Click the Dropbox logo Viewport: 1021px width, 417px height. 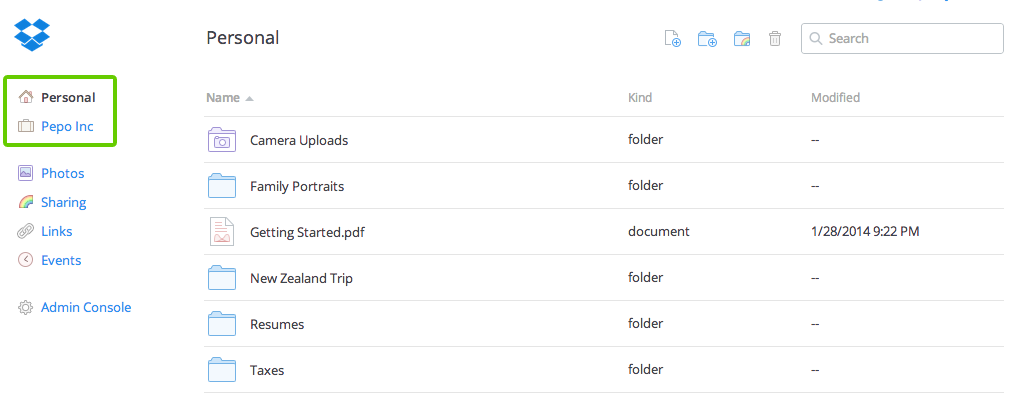pyautogui.click(x=31, y=33)
